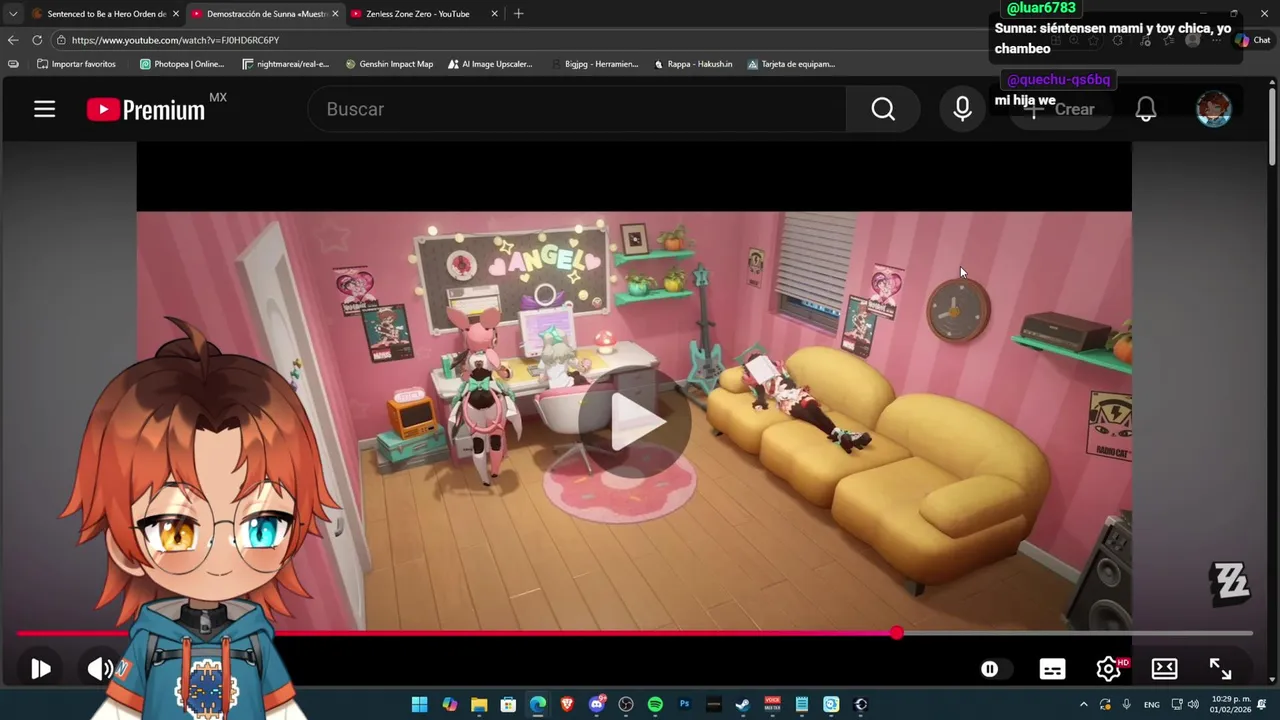Click the search magnifier button
Image resolution: width=1280 pixels, height=720 pixels.
883,109
